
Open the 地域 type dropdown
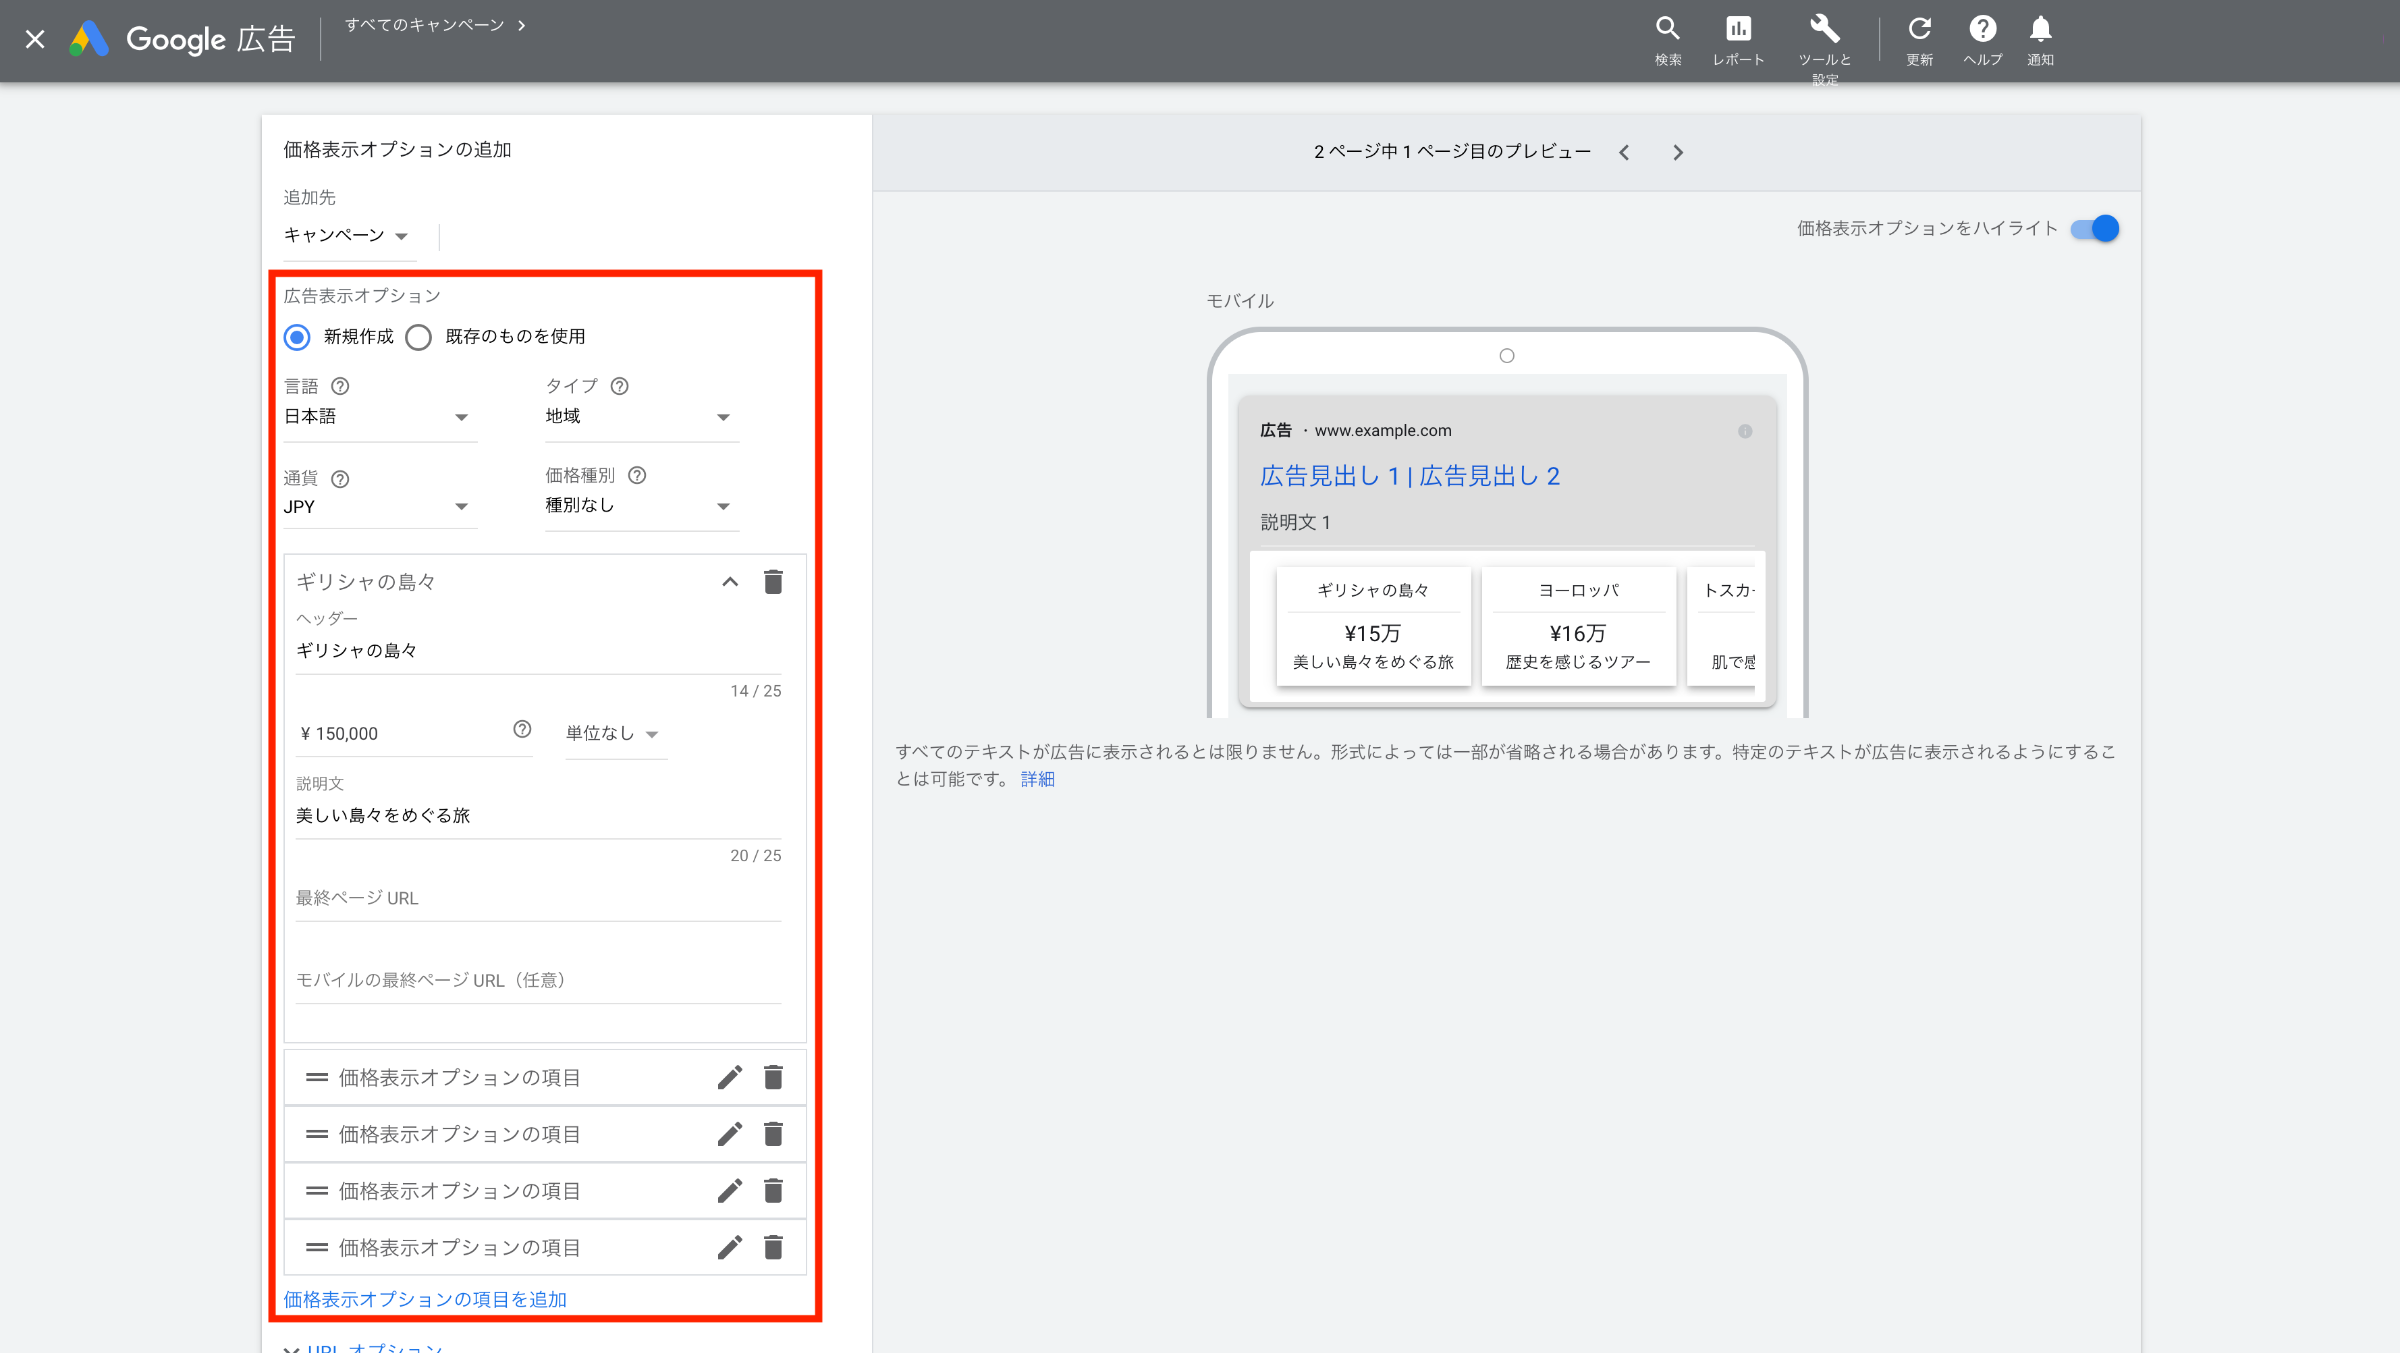tap(641, 417)
